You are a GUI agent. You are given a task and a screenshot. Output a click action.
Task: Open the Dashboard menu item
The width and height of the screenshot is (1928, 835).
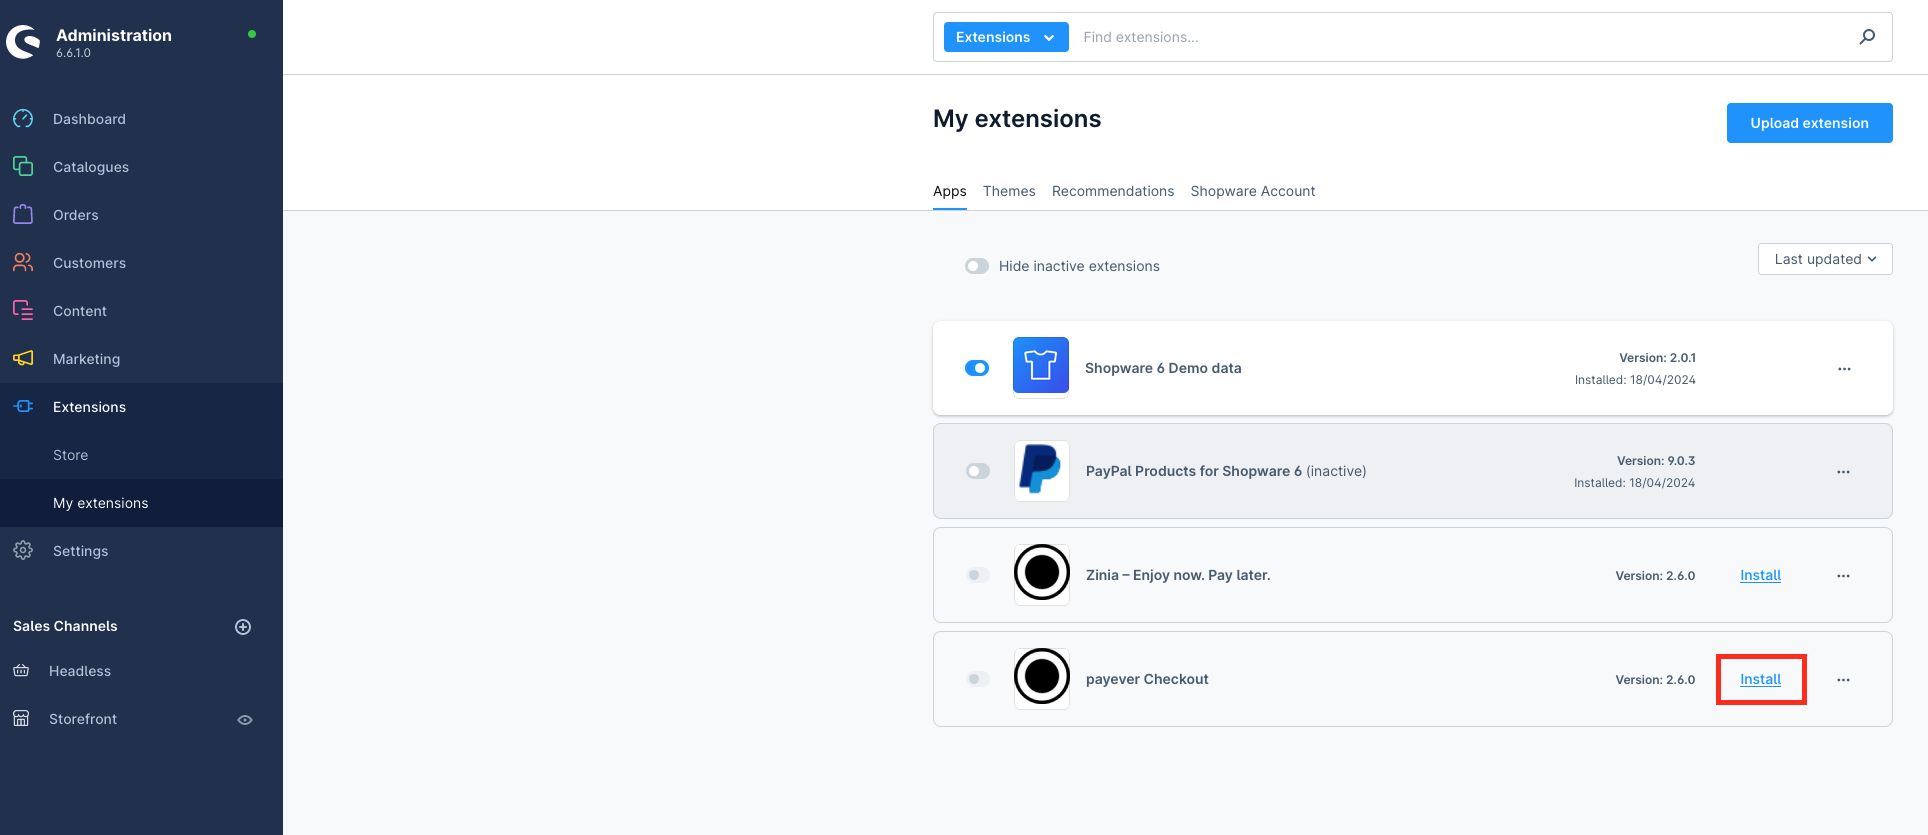[x=141, y=119]
